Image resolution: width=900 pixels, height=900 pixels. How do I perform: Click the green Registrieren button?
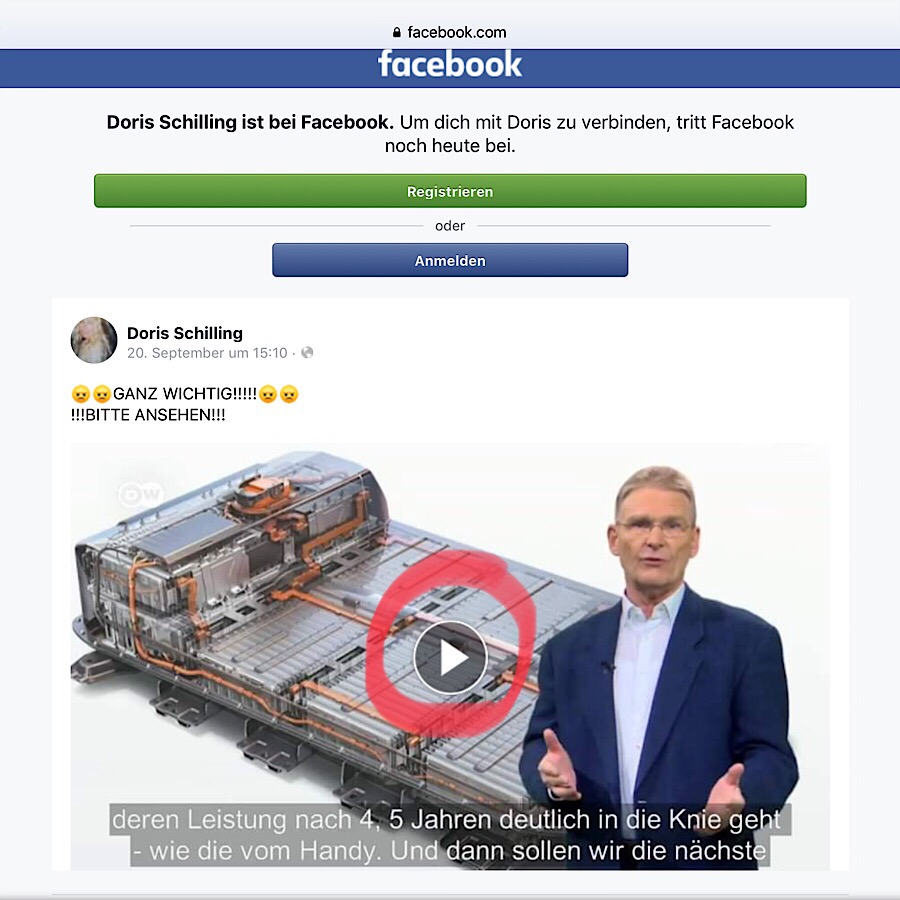click(x=450, y=191)
